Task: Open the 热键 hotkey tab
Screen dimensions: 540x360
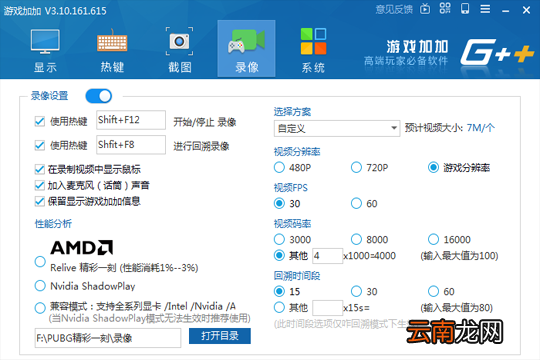Action: click(112, 50)
